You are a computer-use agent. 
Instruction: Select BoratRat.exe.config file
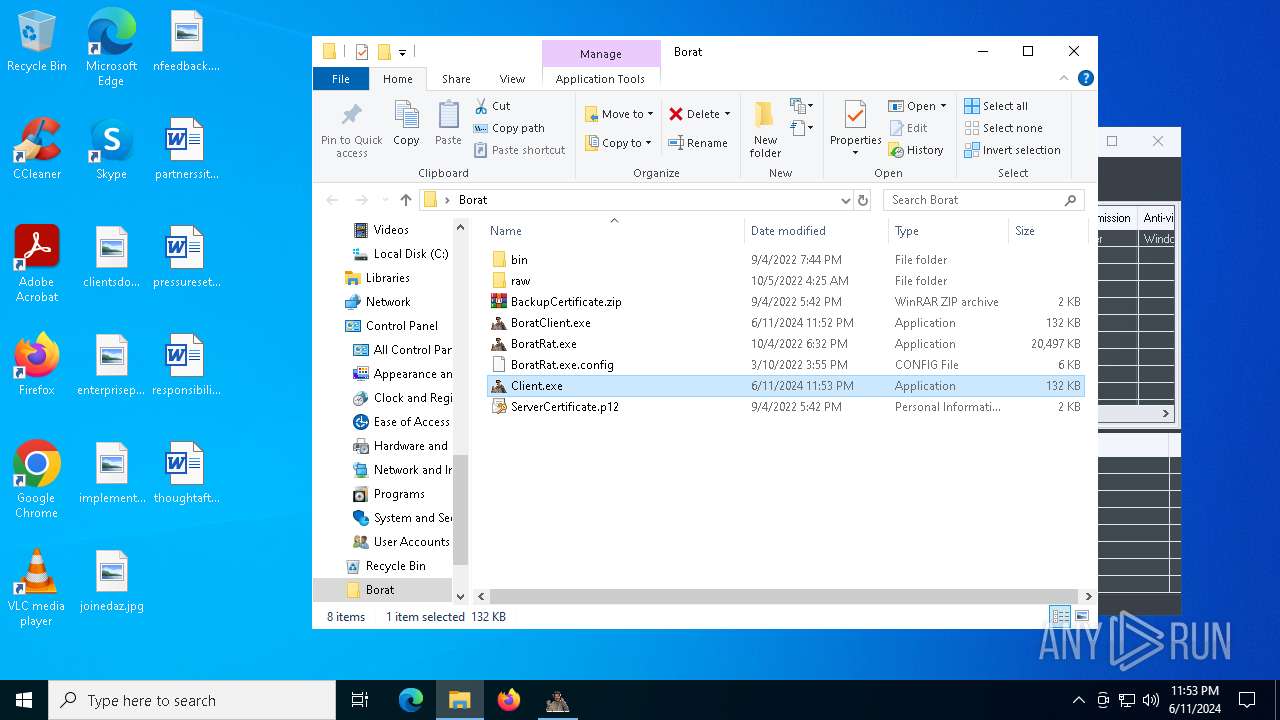click(x=785, y=365)
